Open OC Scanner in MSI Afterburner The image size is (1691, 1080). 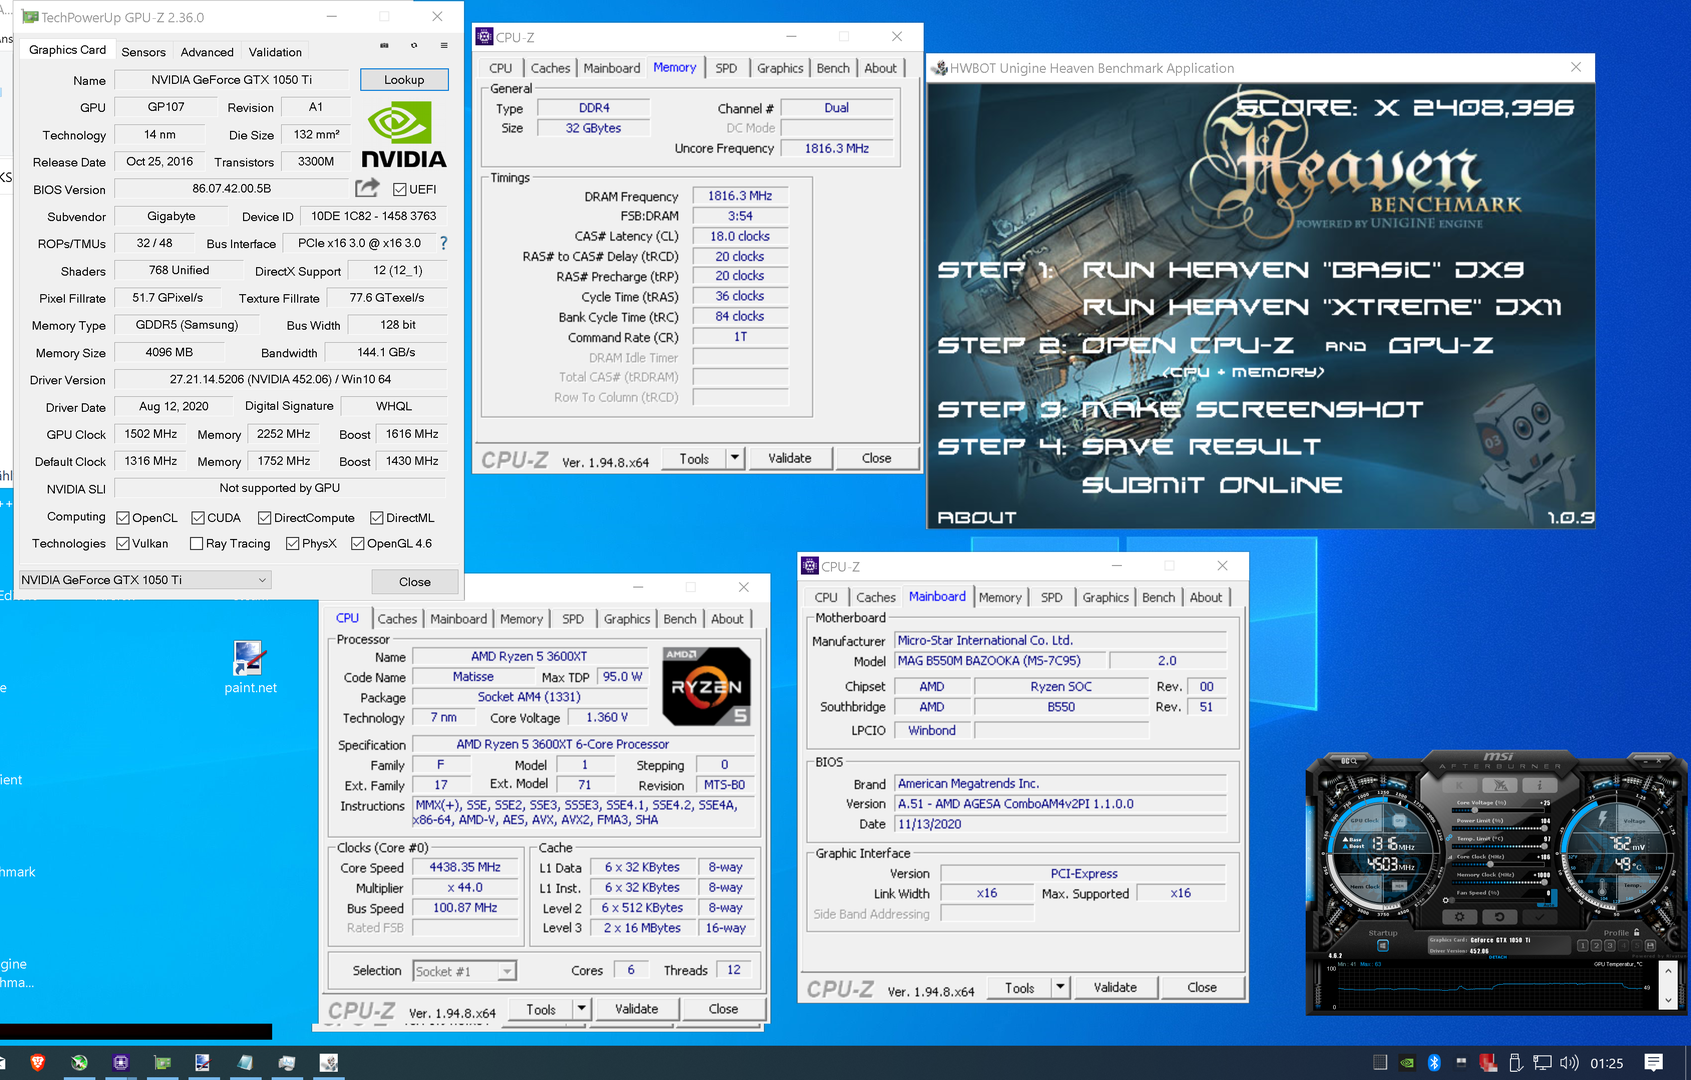point(1349,761)
